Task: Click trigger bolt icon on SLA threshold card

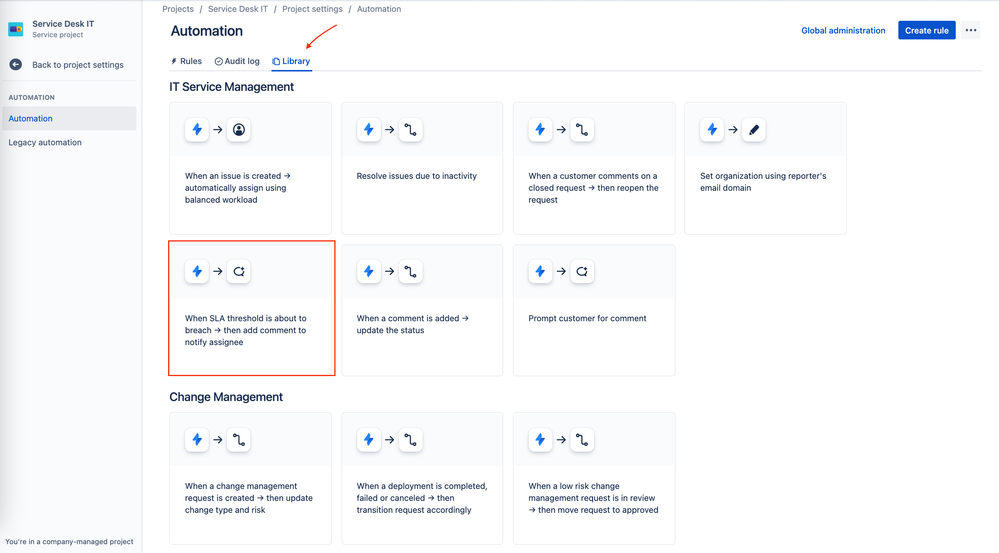Action: (197, 271)
